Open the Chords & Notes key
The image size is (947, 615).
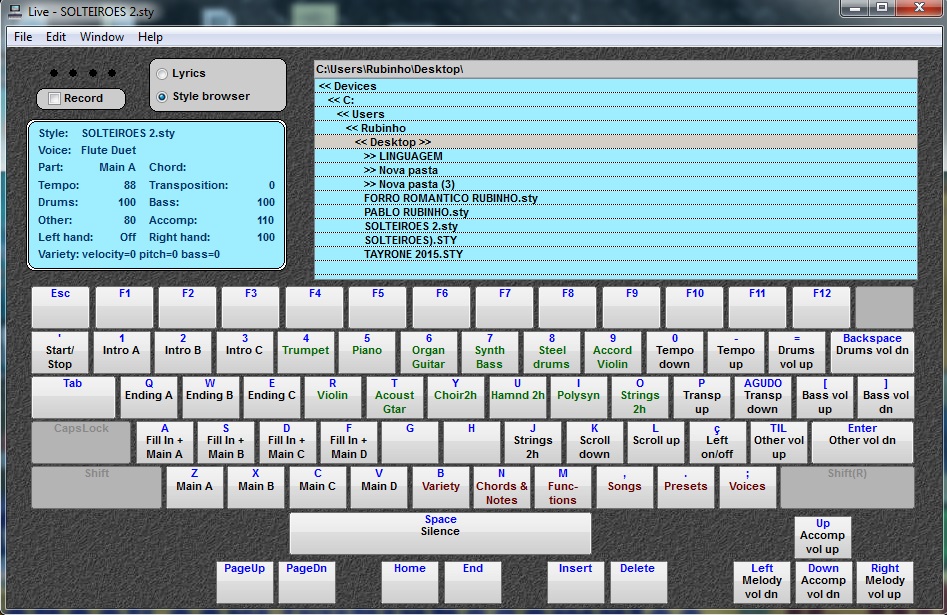(501, 488)
